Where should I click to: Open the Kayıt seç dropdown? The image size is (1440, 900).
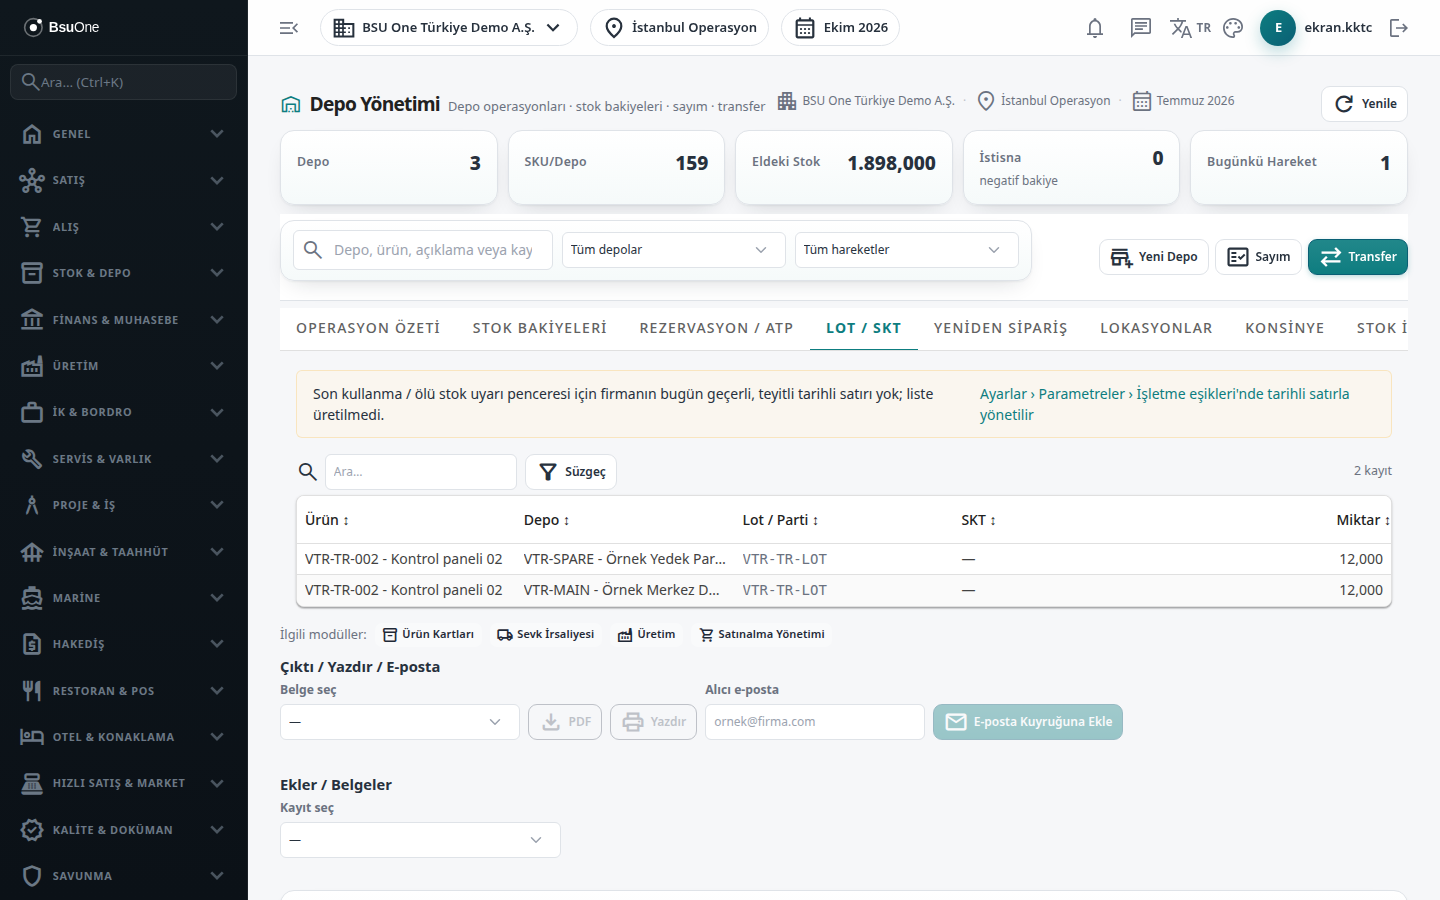pos(420,840)
